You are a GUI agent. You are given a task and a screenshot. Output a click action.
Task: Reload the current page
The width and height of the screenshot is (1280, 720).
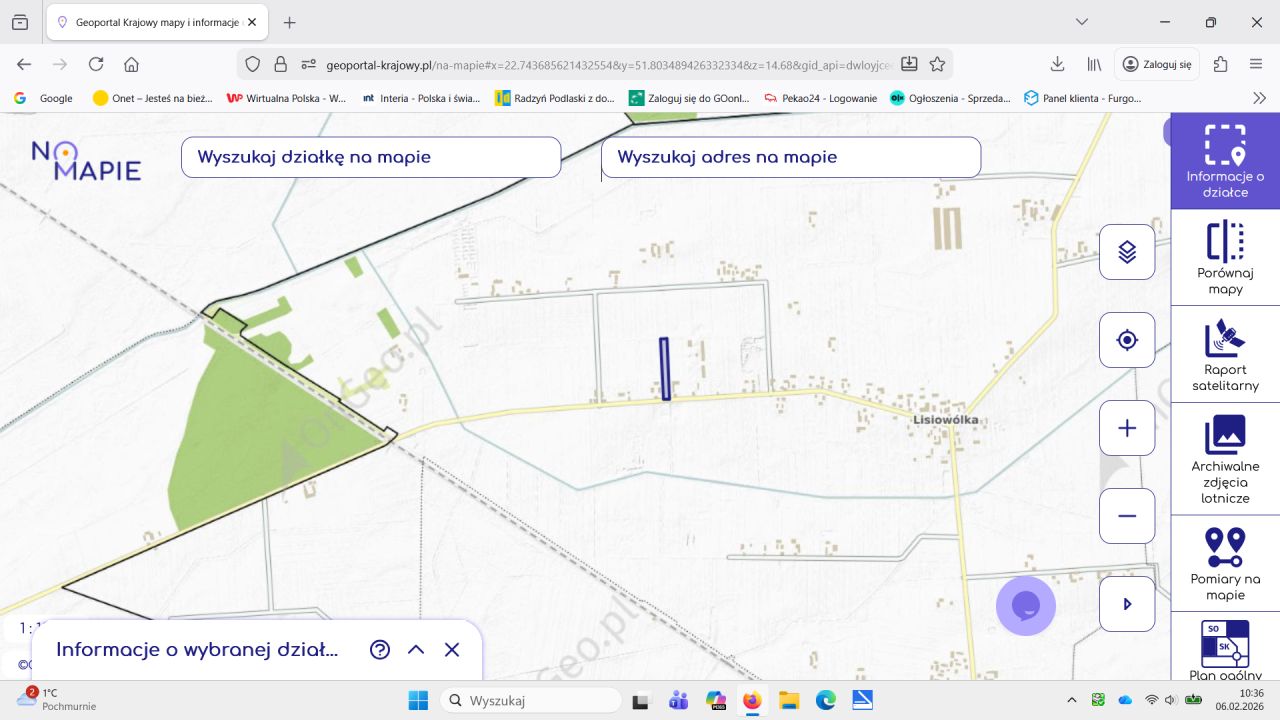coord(96,64)
